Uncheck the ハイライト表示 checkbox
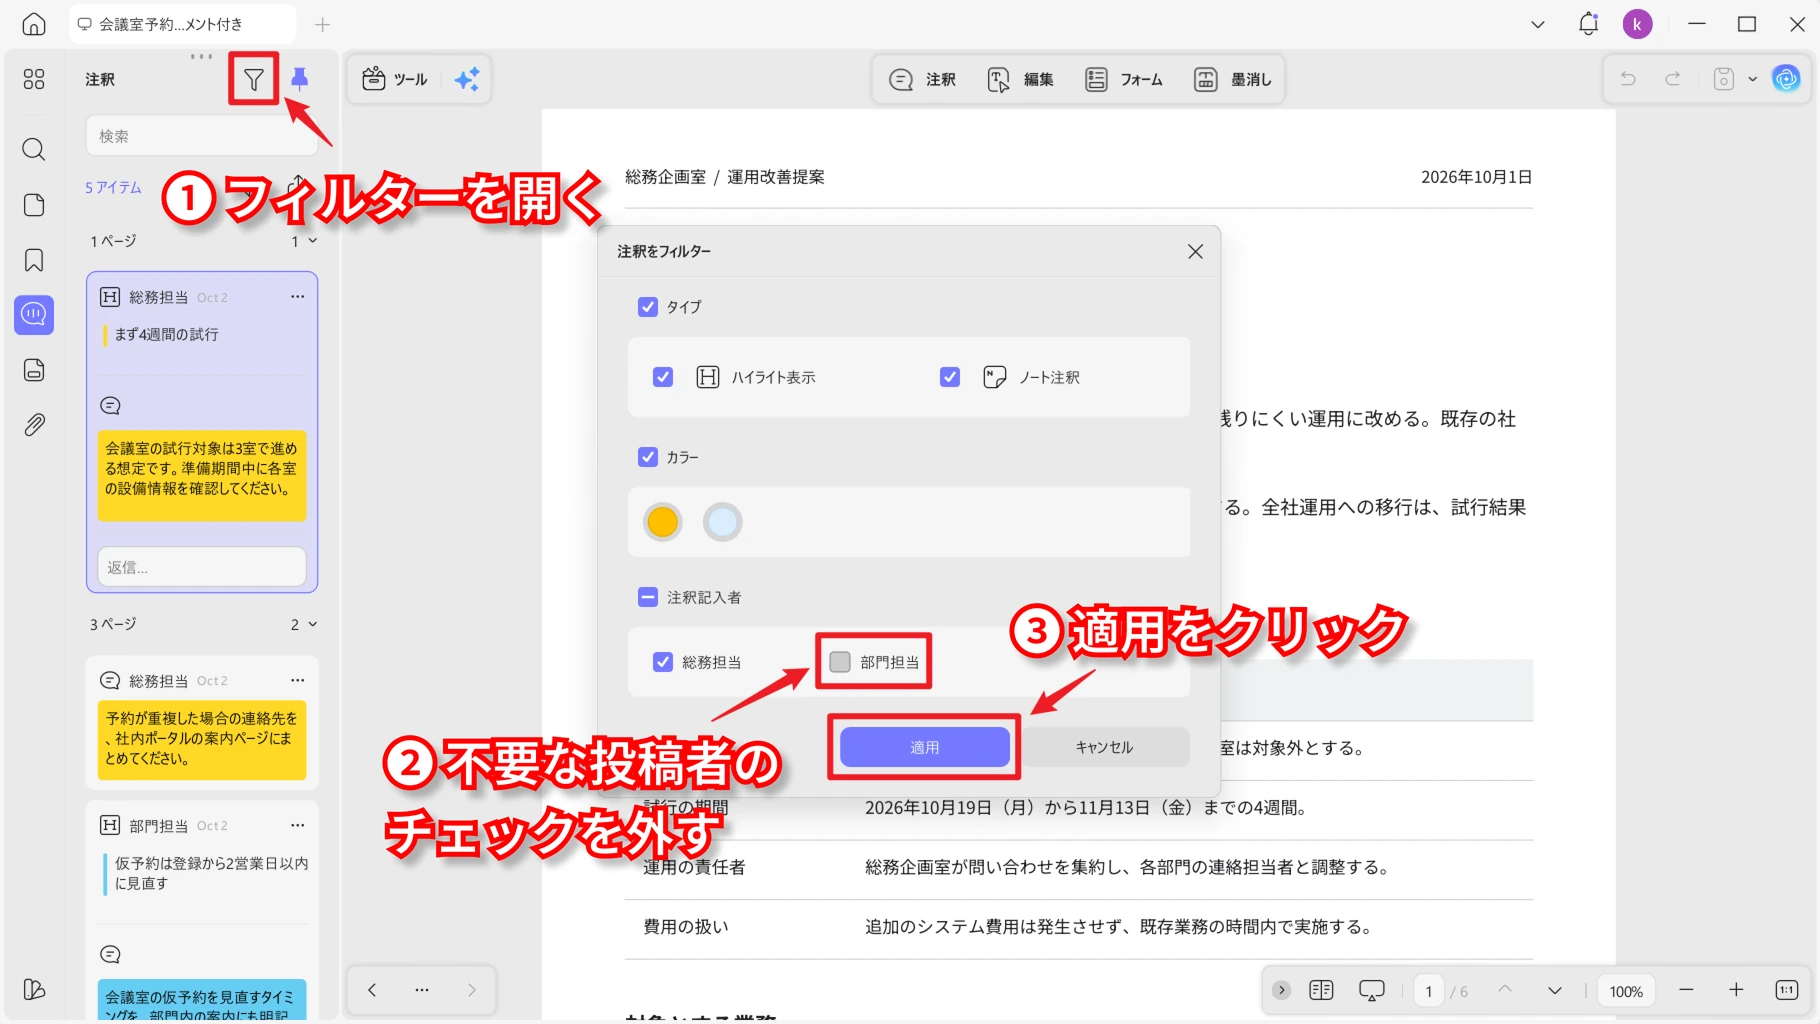1820x1024 pixels. tap(663, 377)
